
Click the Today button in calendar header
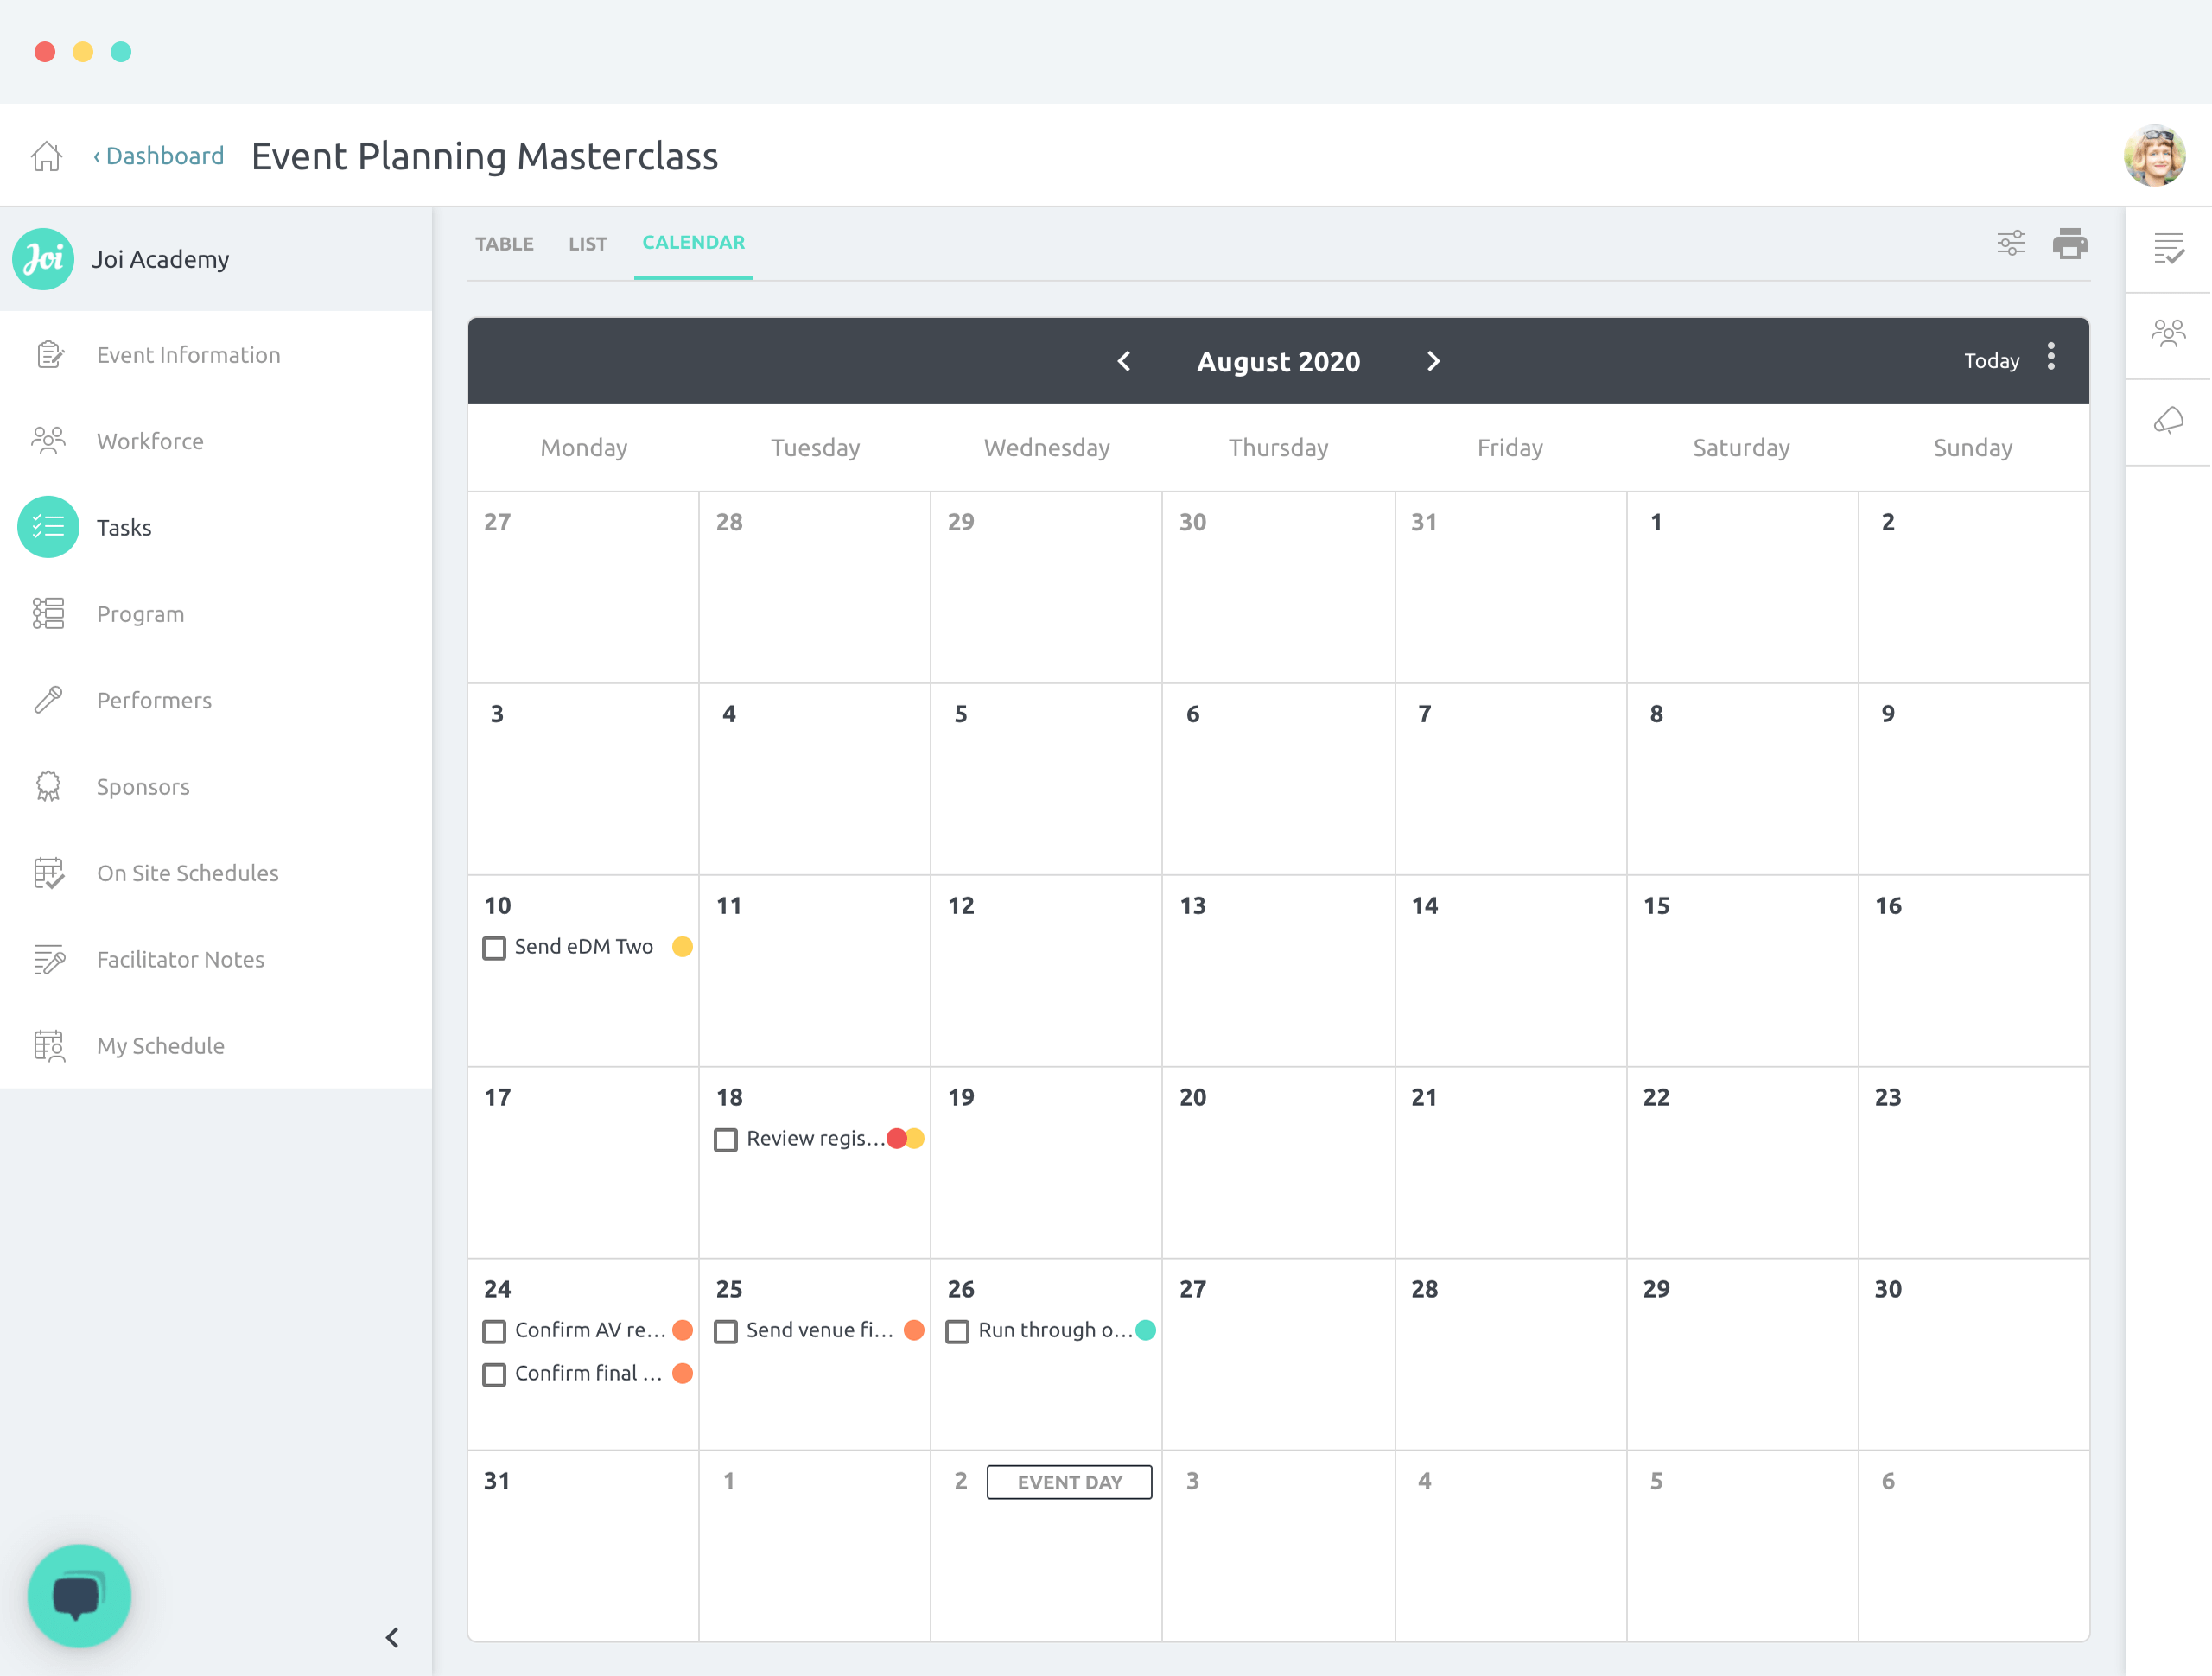coord(1990,361)
